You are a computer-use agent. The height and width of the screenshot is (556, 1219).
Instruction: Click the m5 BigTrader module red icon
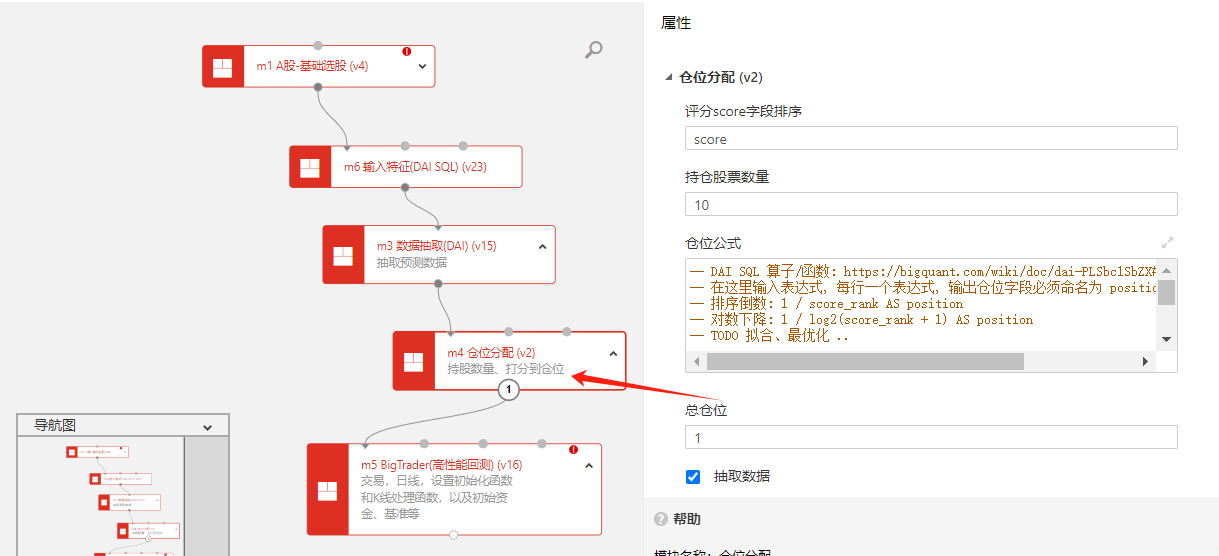coord(327,490)
